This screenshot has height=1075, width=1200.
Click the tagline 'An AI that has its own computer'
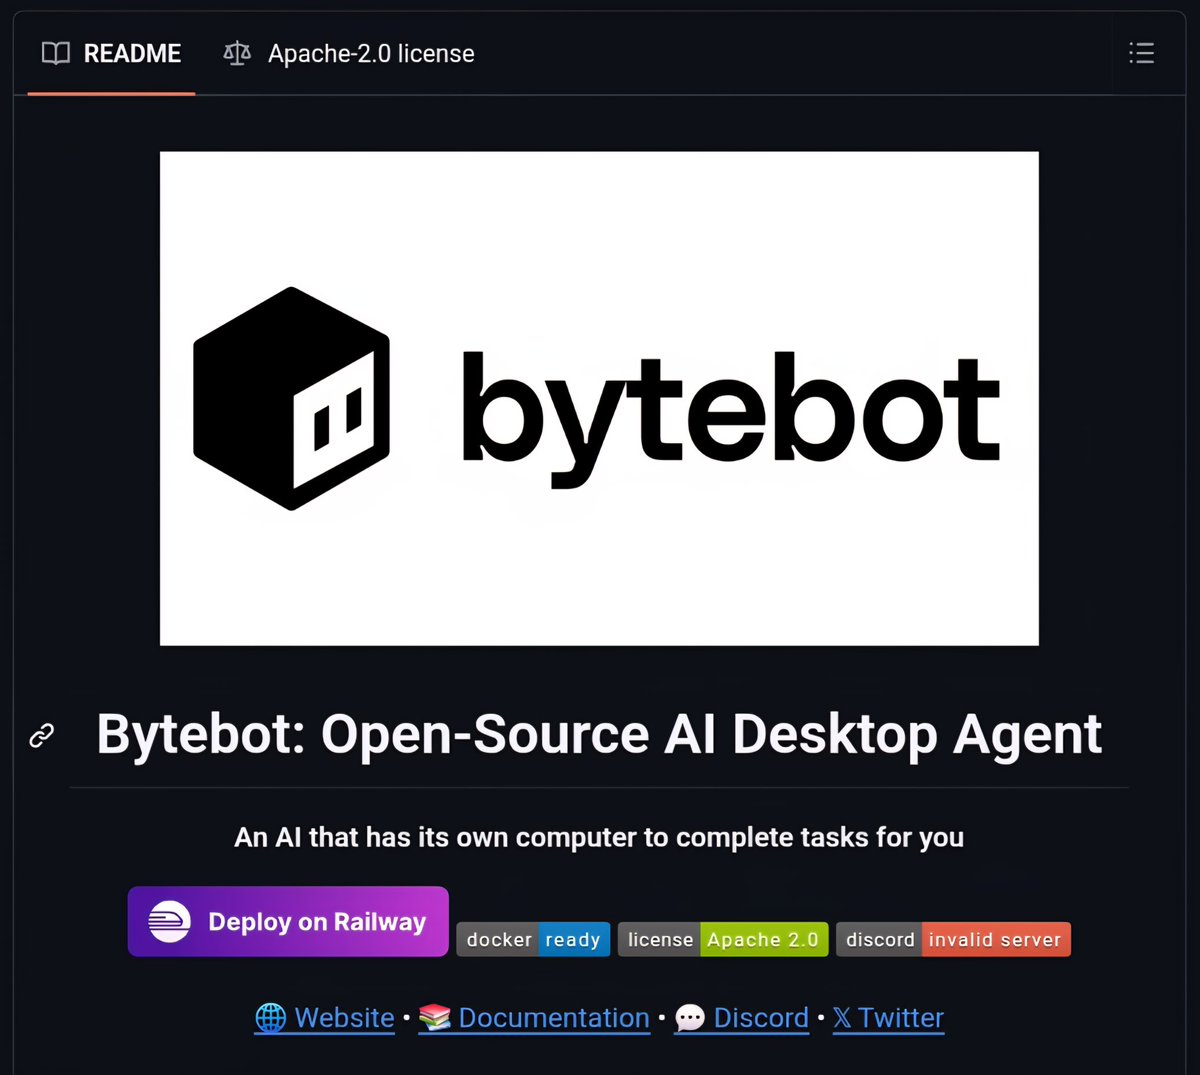pos(599,837)
